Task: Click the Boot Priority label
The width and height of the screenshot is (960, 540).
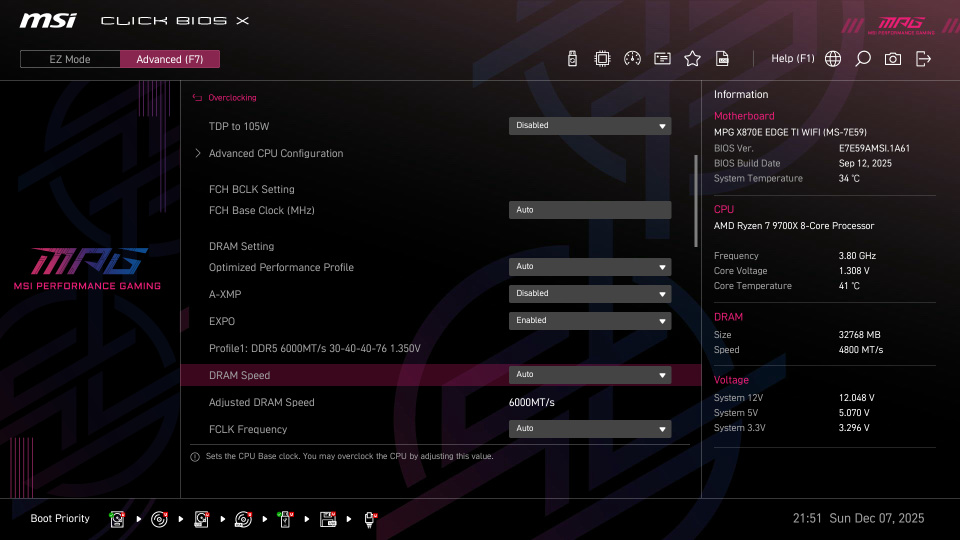Action: (x=60, y=518)
